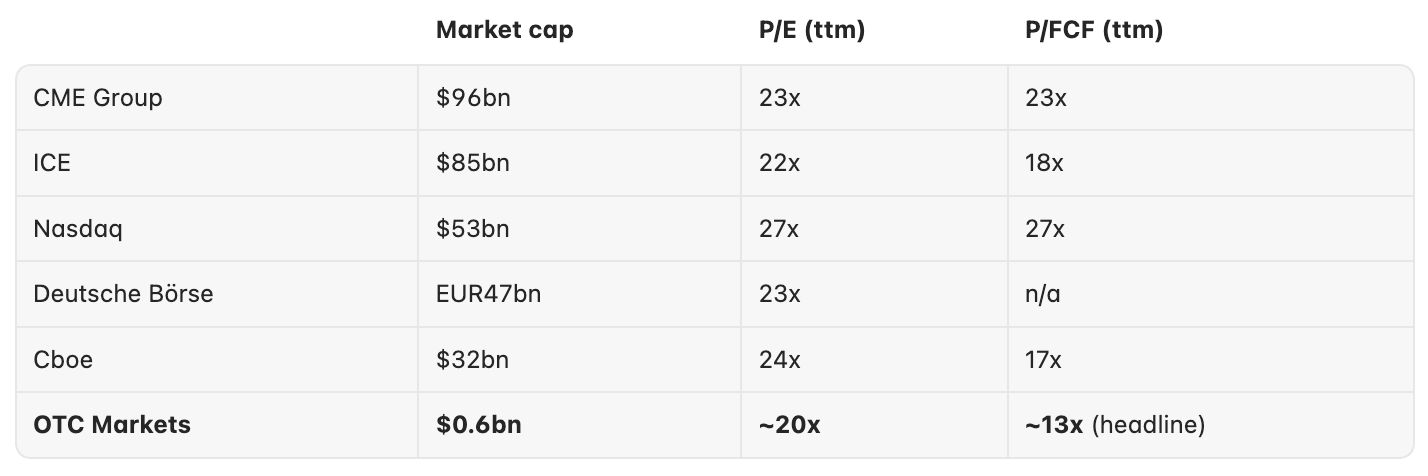Click the Market cap column header
Viewport: 1428px width, 476px height.
(x=505, y=31)
